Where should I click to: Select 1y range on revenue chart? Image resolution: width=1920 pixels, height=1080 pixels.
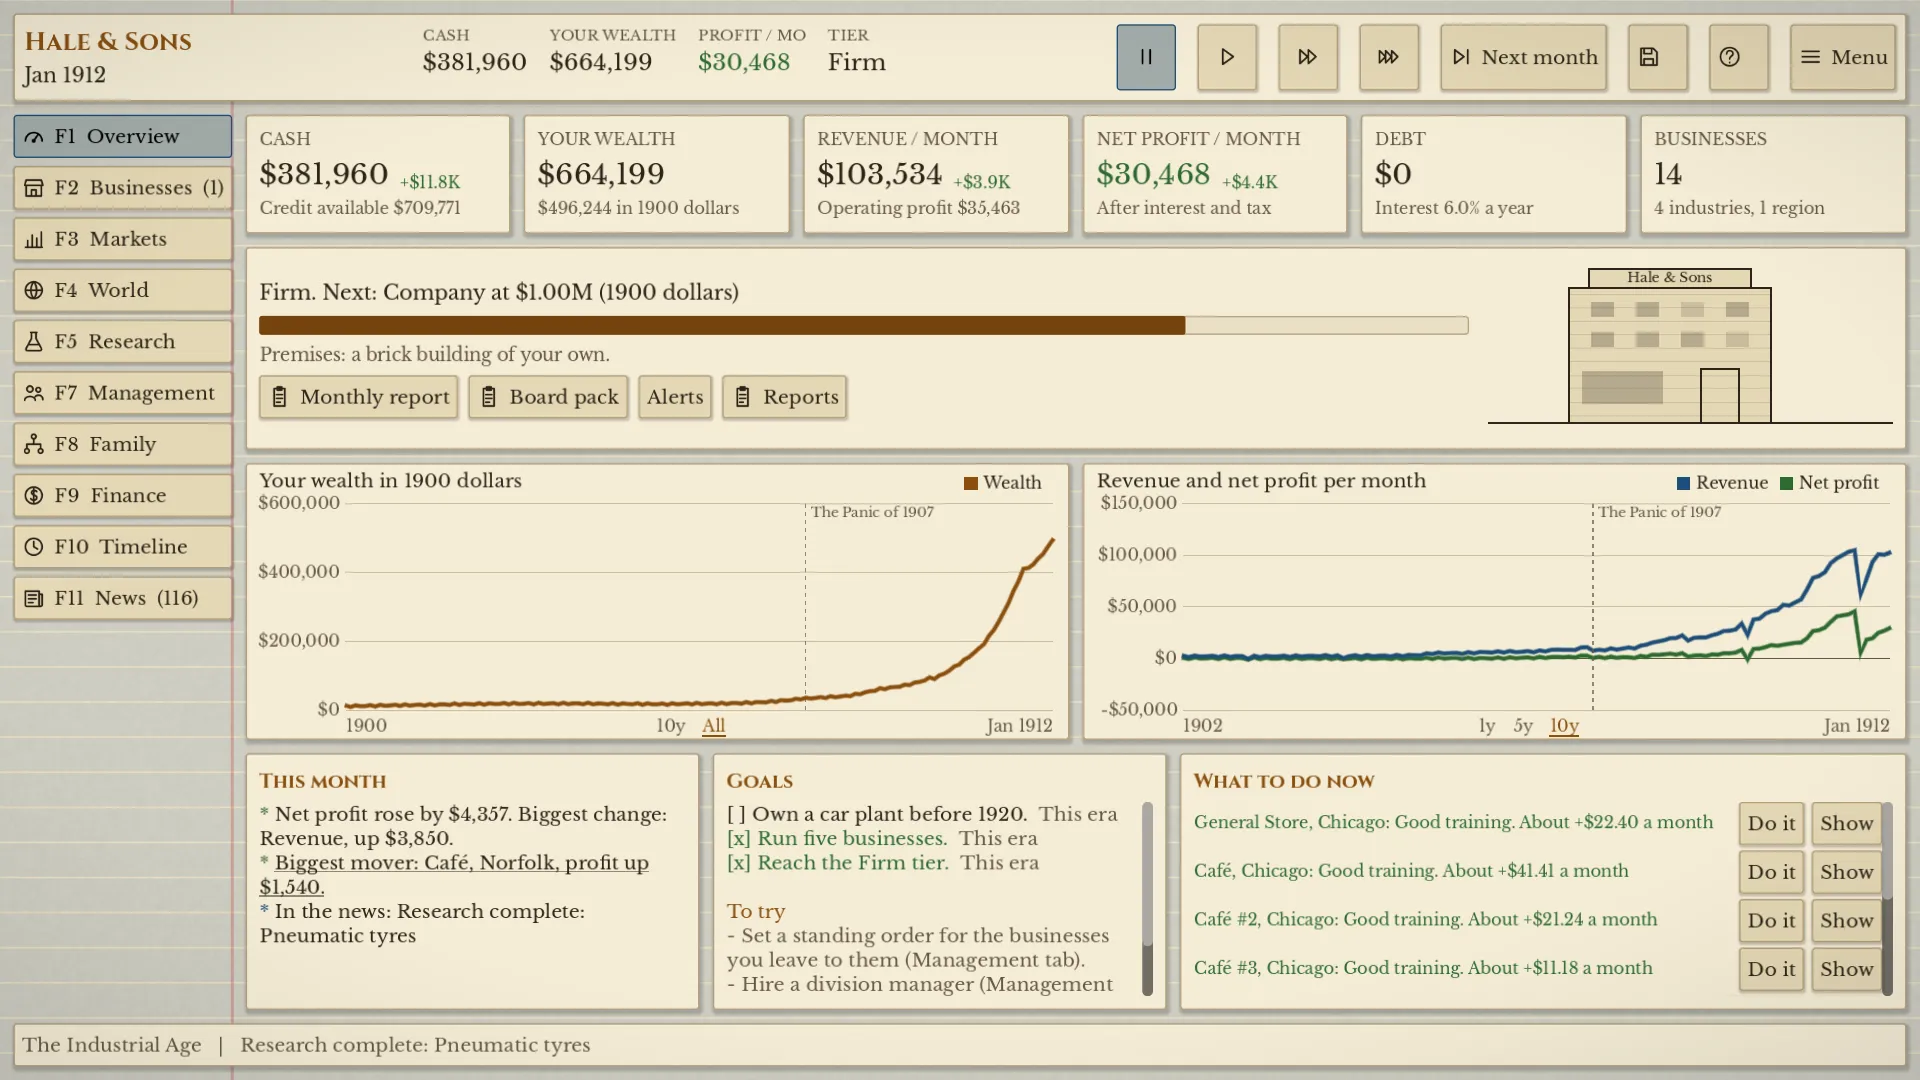click(1487, 726)
